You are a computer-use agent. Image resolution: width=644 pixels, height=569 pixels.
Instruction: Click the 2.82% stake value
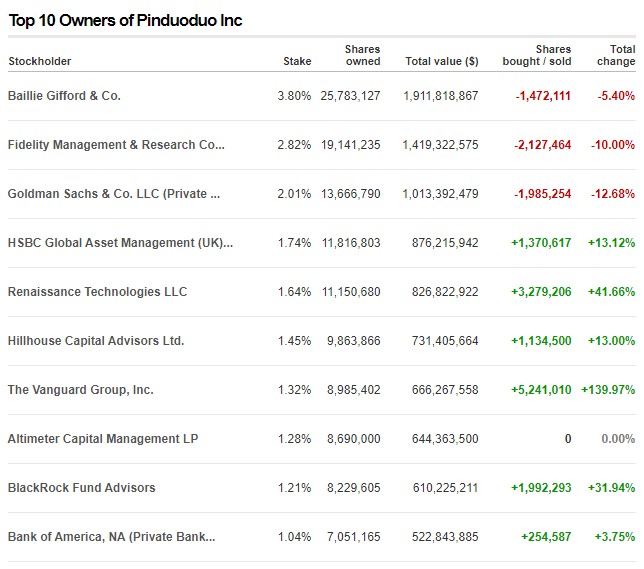coord(294,145)
